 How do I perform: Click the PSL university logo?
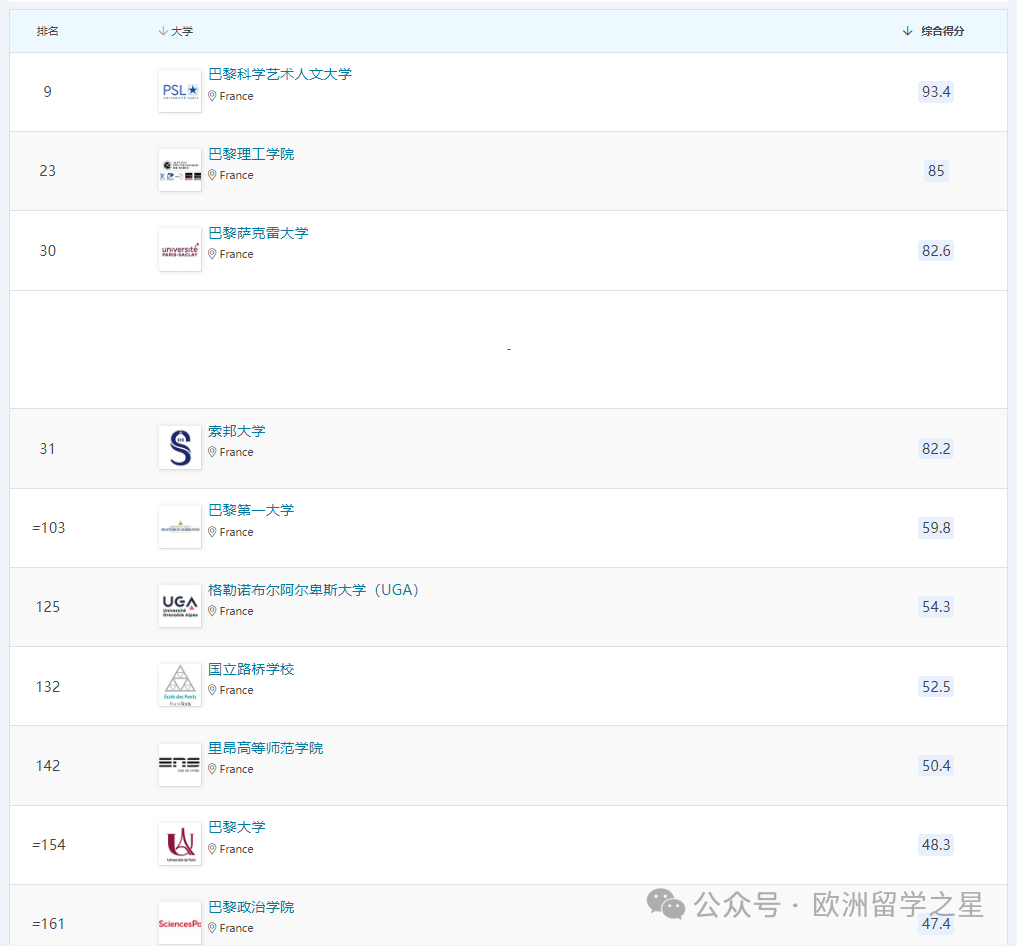[x=180, y=91]
